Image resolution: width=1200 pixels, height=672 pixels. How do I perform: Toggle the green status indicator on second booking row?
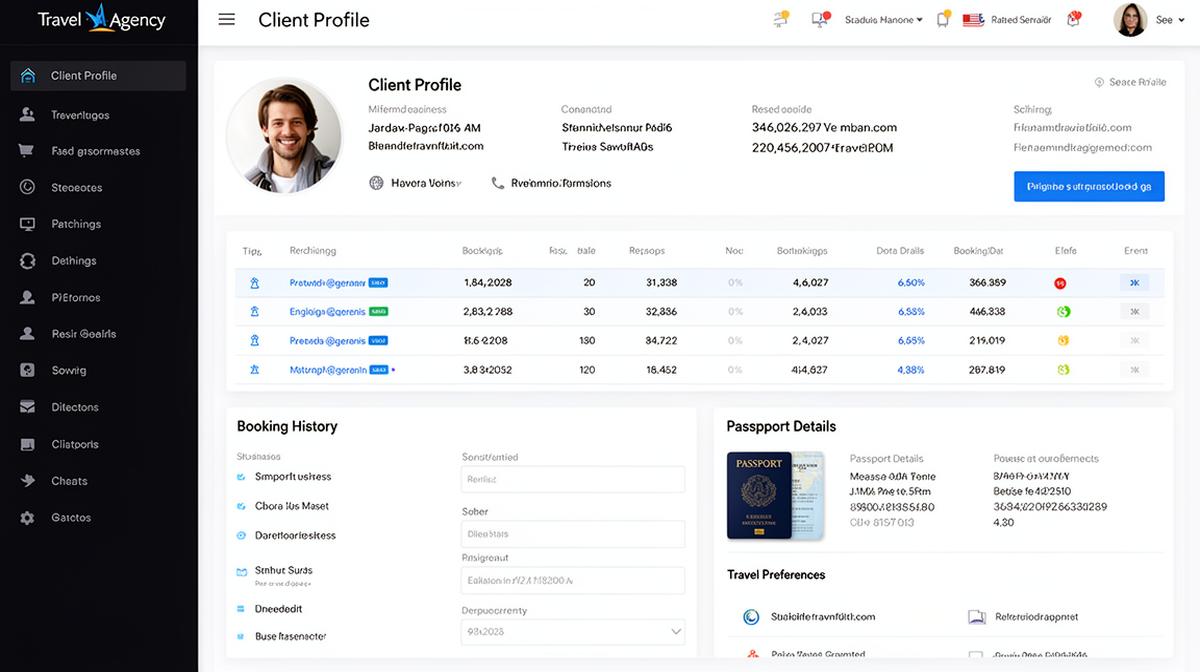[x=1064, y=311]
